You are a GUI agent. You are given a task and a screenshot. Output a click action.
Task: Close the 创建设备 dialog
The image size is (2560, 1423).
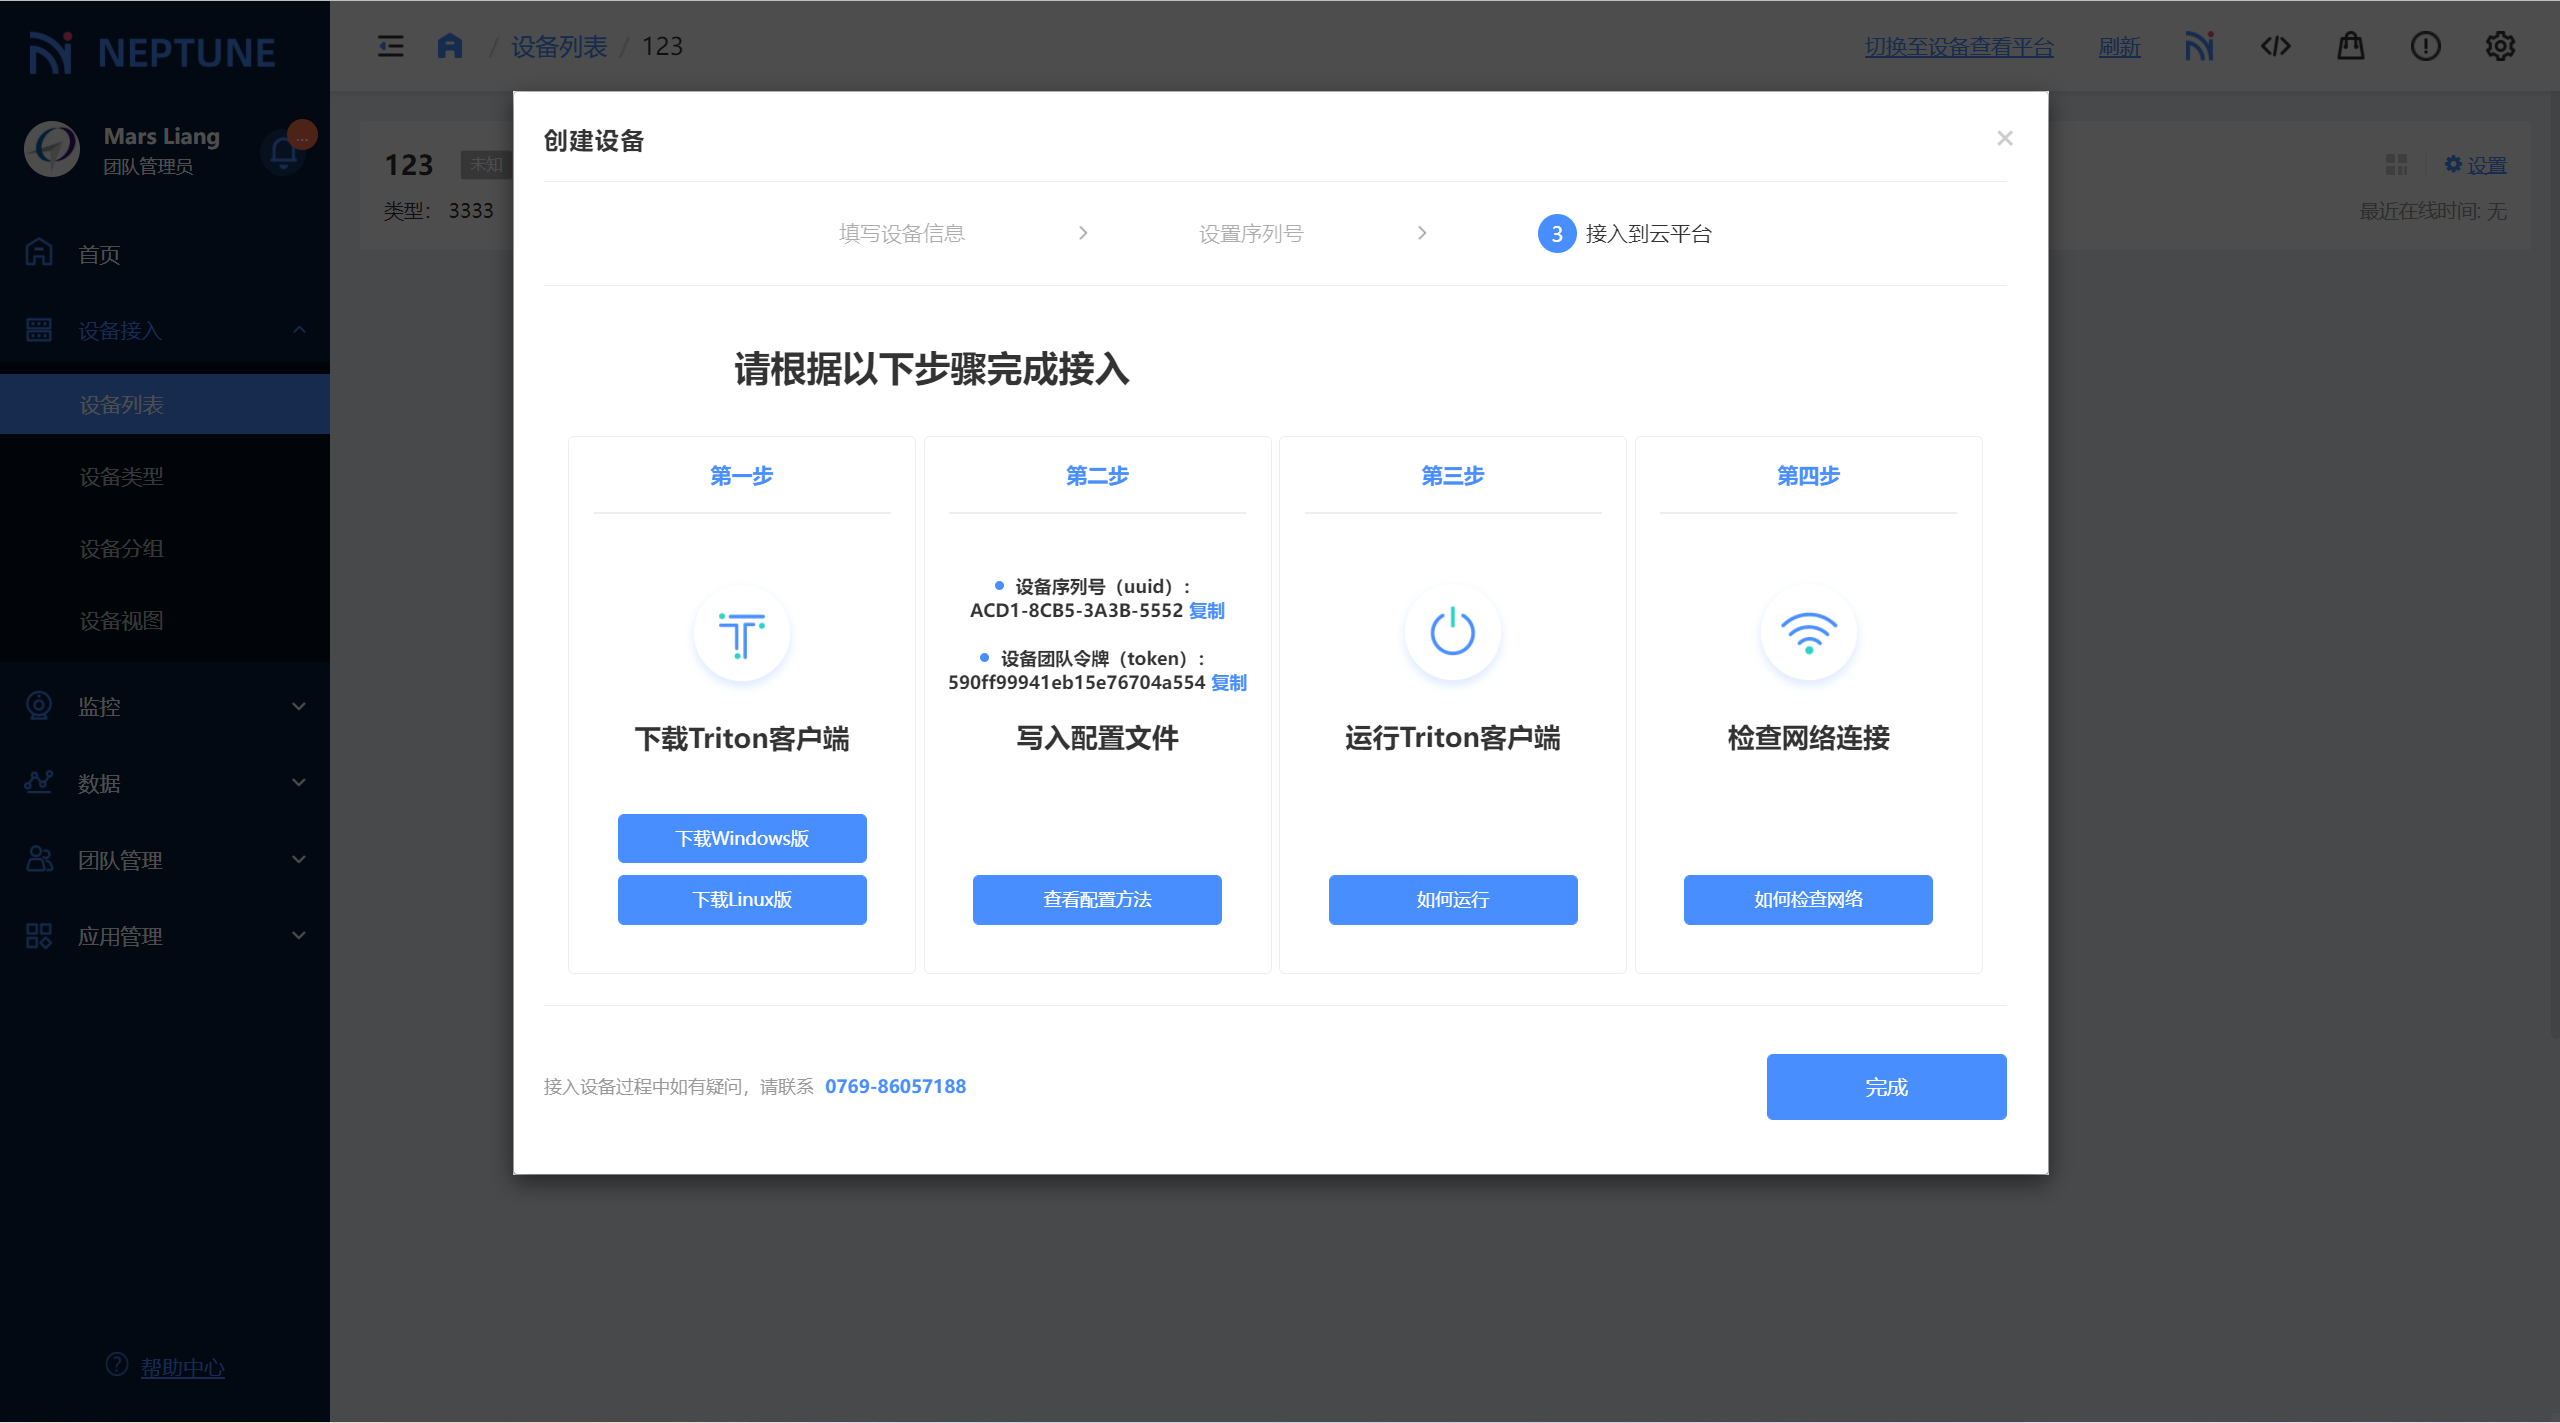click(x=2004, y=138)
